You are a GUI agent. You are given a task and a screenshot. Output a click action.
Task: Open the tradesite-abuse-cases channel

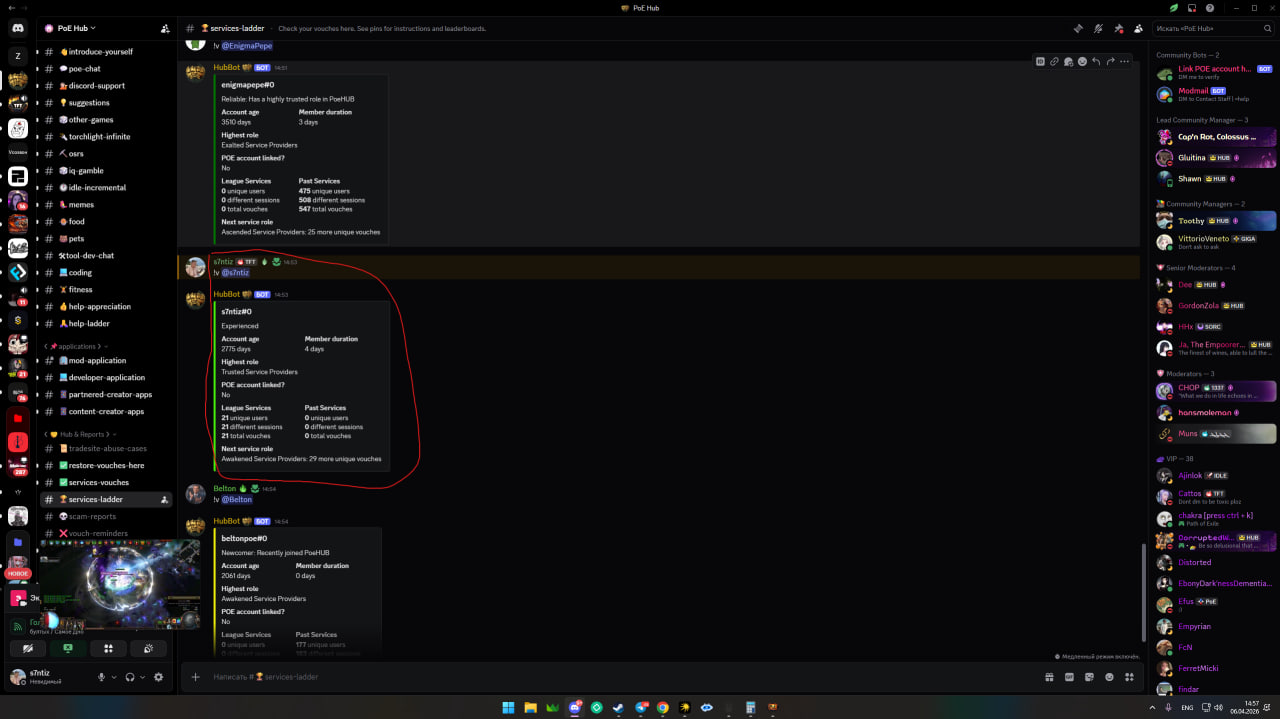[x=108, y=449]
